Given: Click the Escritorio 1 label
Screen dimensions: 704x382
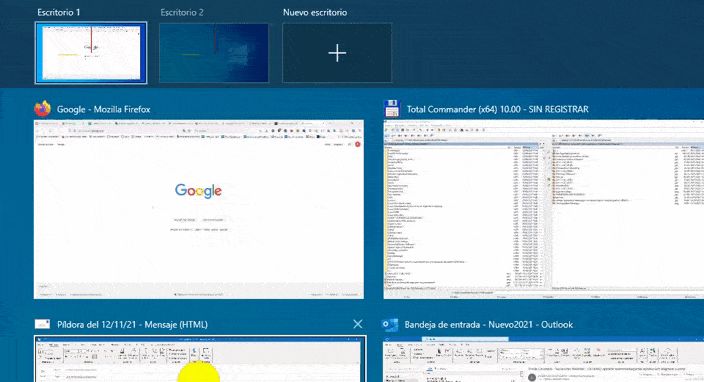Looking at the screenshot, I should click(58, 13).
